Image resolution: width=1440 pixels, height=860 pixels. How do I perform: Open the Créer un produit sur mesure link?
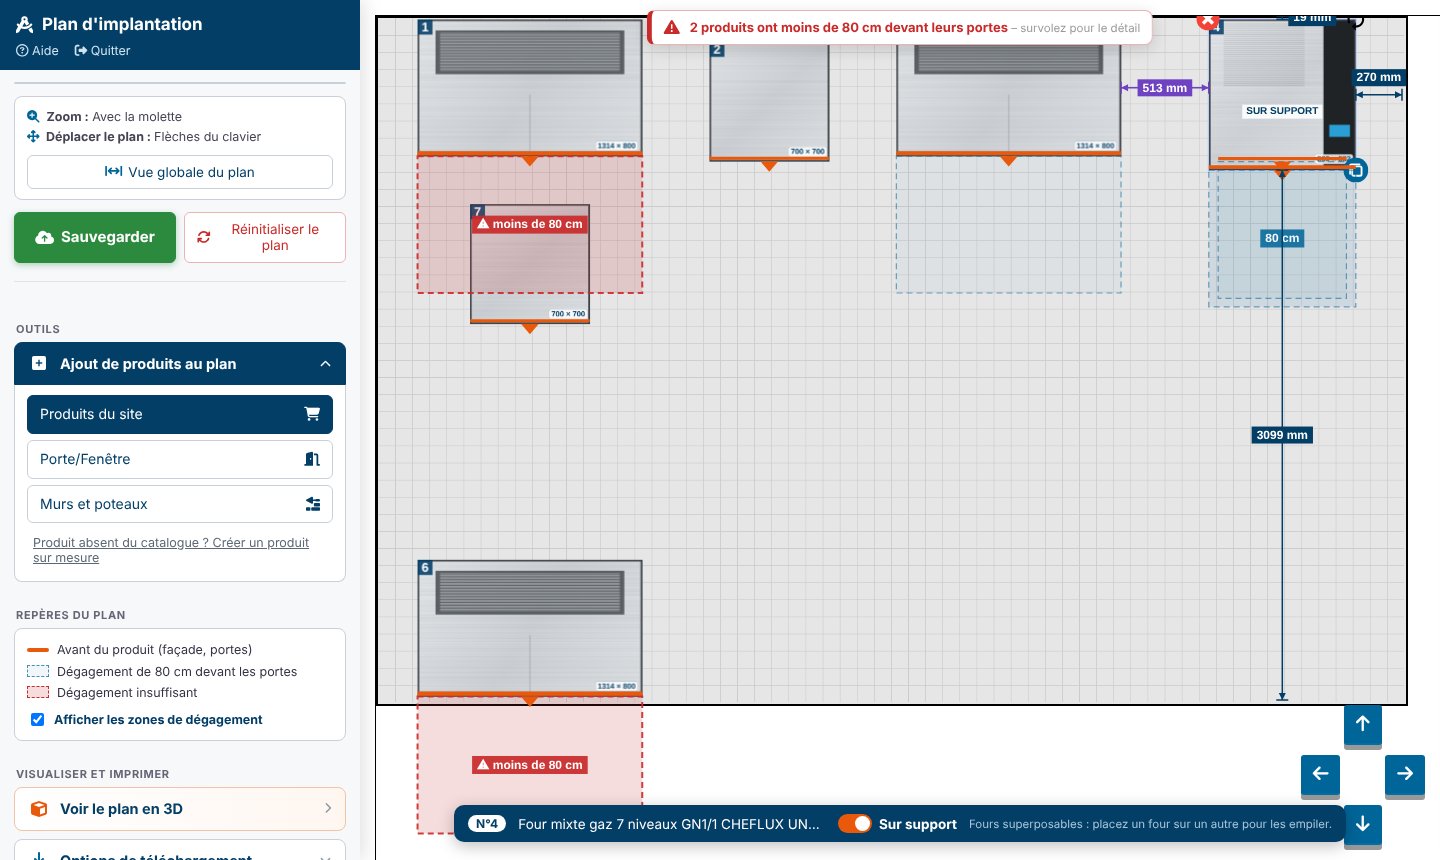click(171, 550)
